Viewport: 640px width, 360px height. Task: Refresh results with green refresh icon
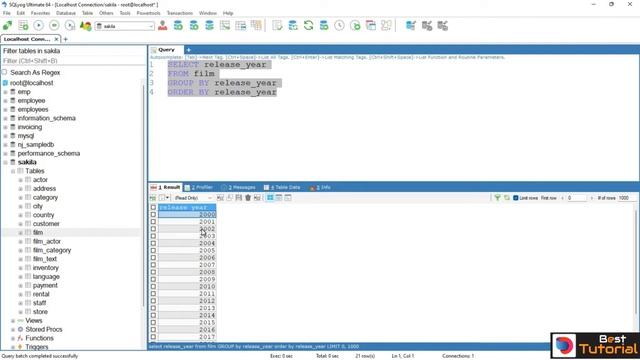click(507, 198)
